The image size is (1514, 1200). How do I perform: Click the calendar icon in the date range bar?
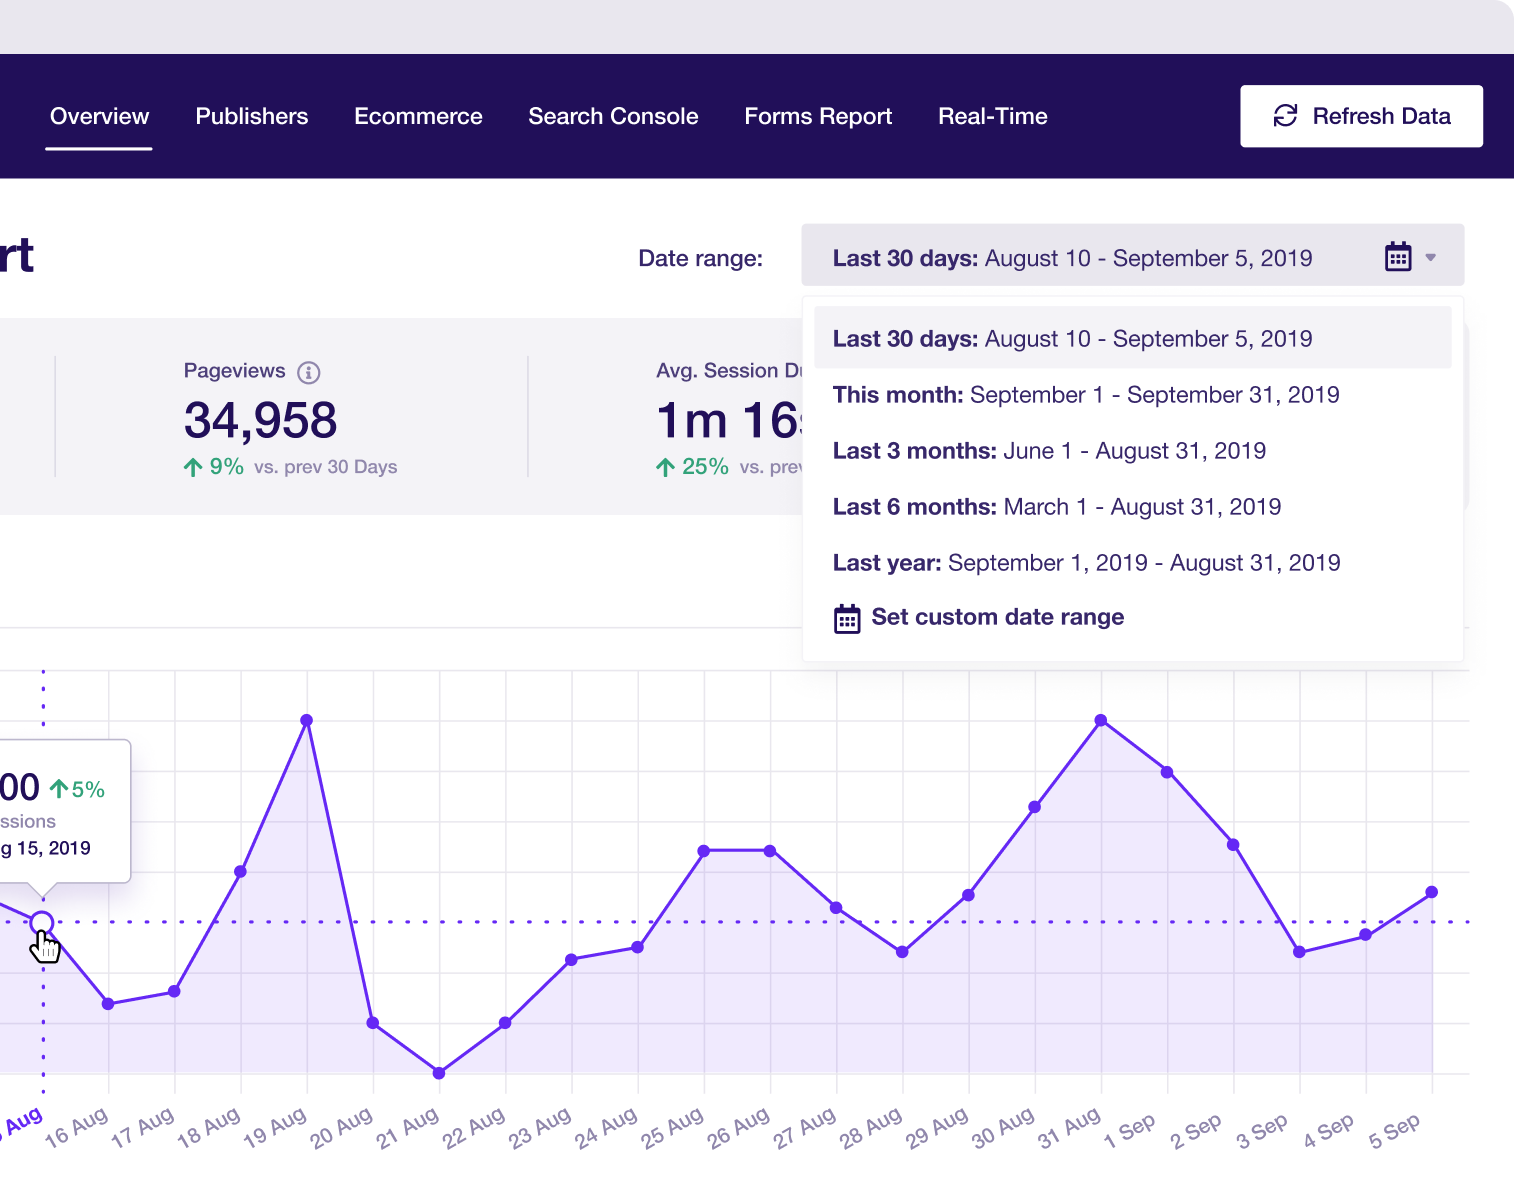click(1397, 257)
